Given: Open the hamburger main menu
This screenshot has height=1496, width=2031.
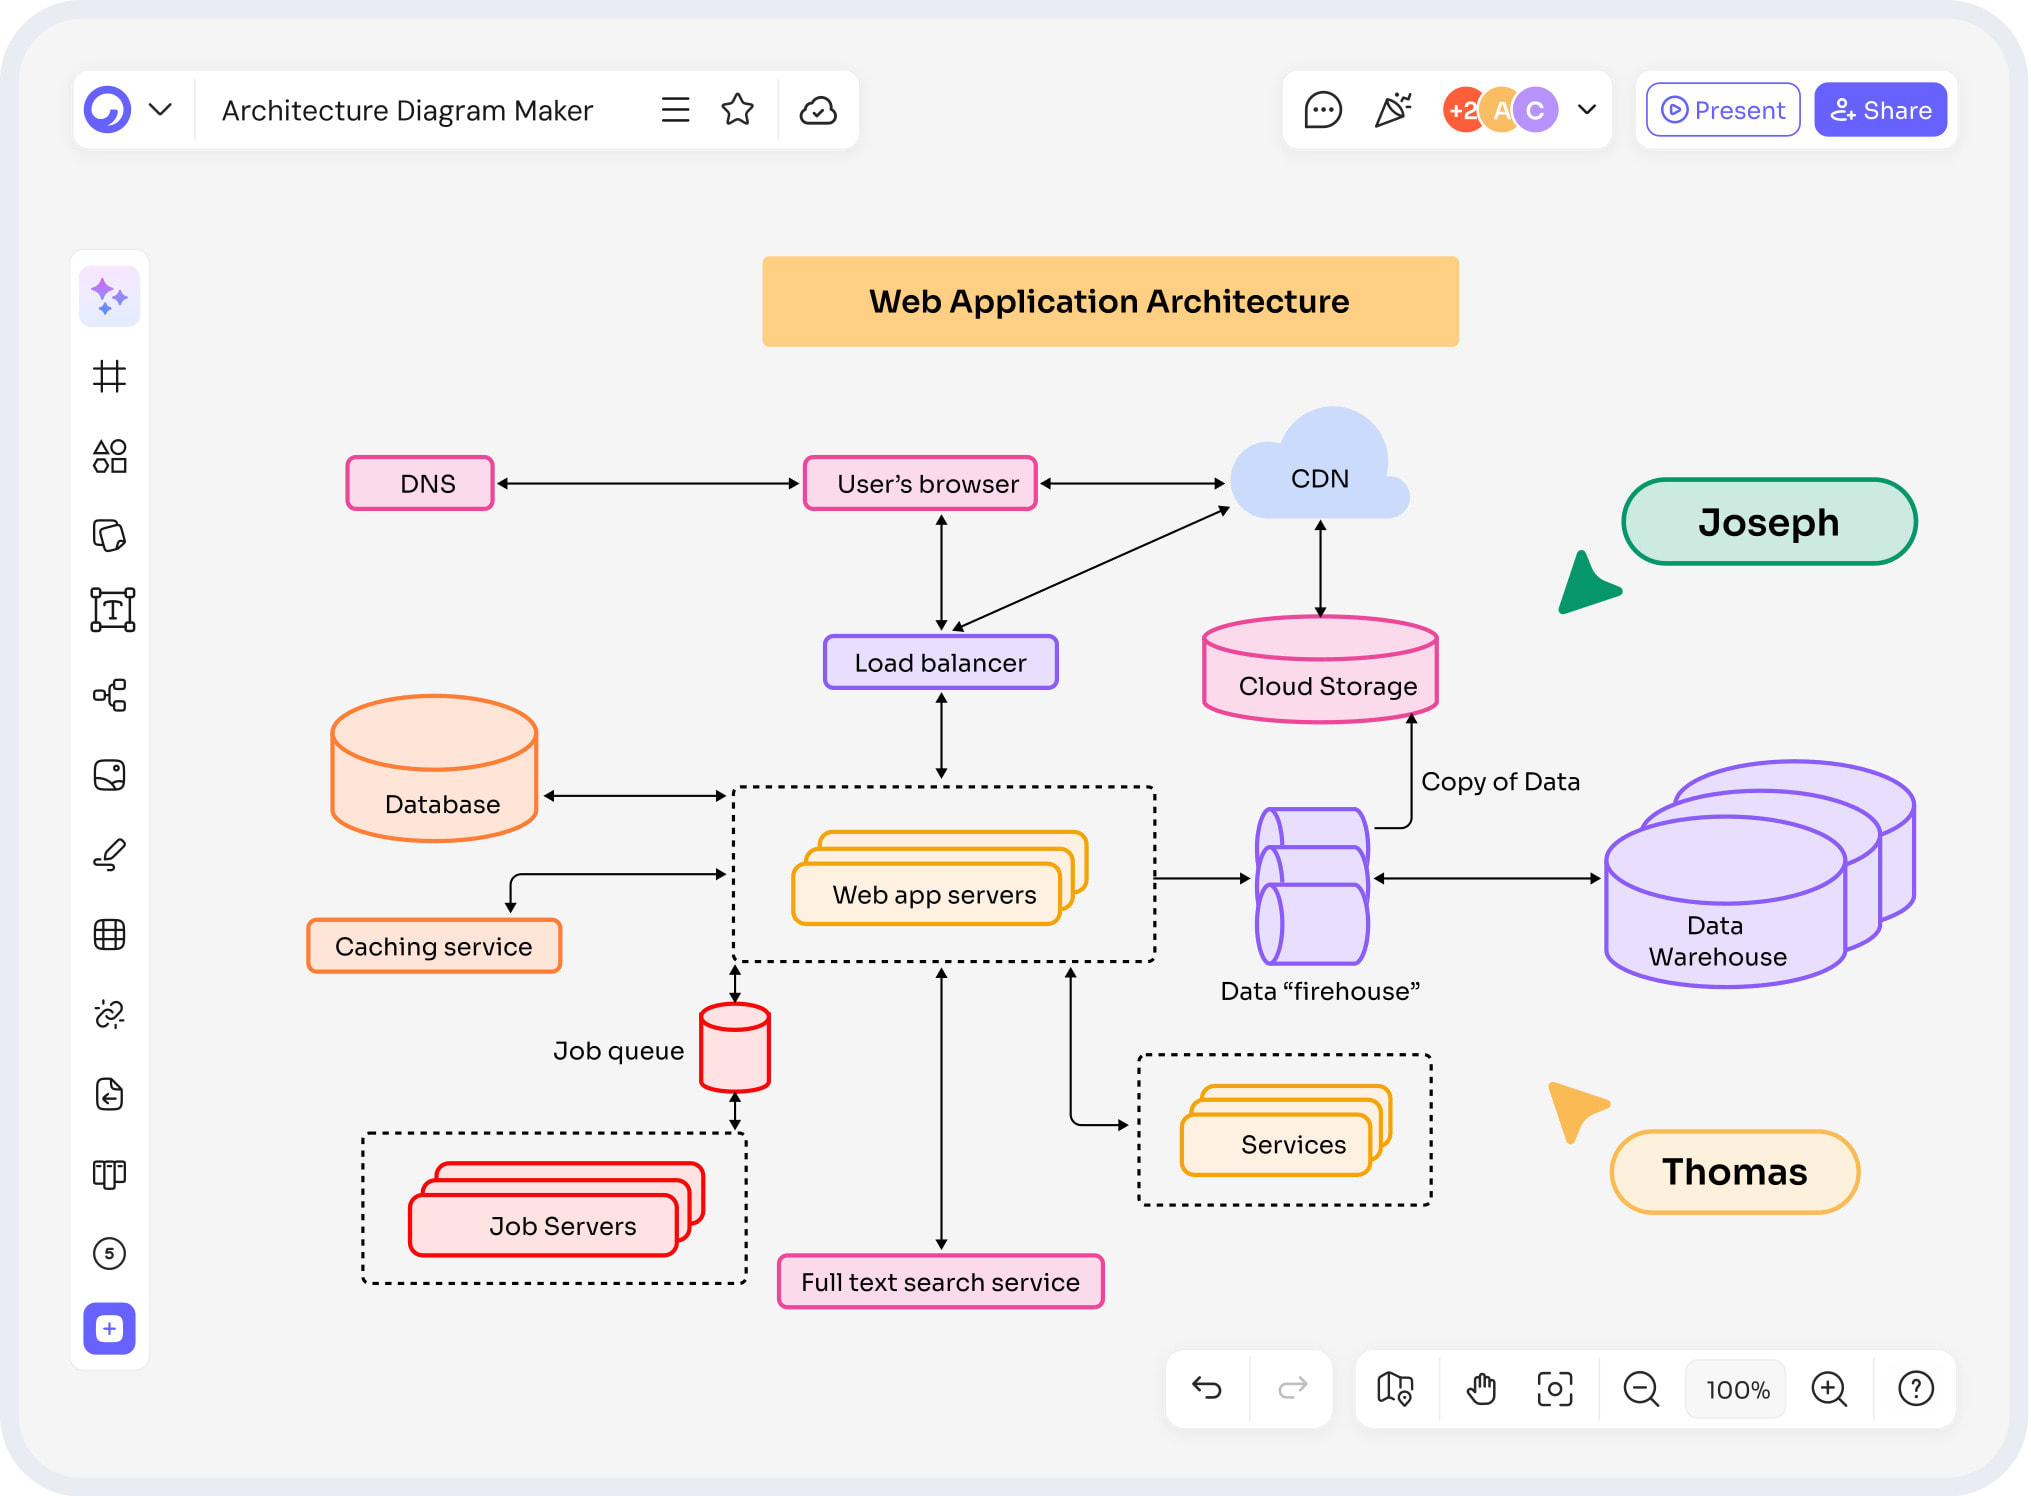Looking at the screenshot, I should (x=675, y=110).
